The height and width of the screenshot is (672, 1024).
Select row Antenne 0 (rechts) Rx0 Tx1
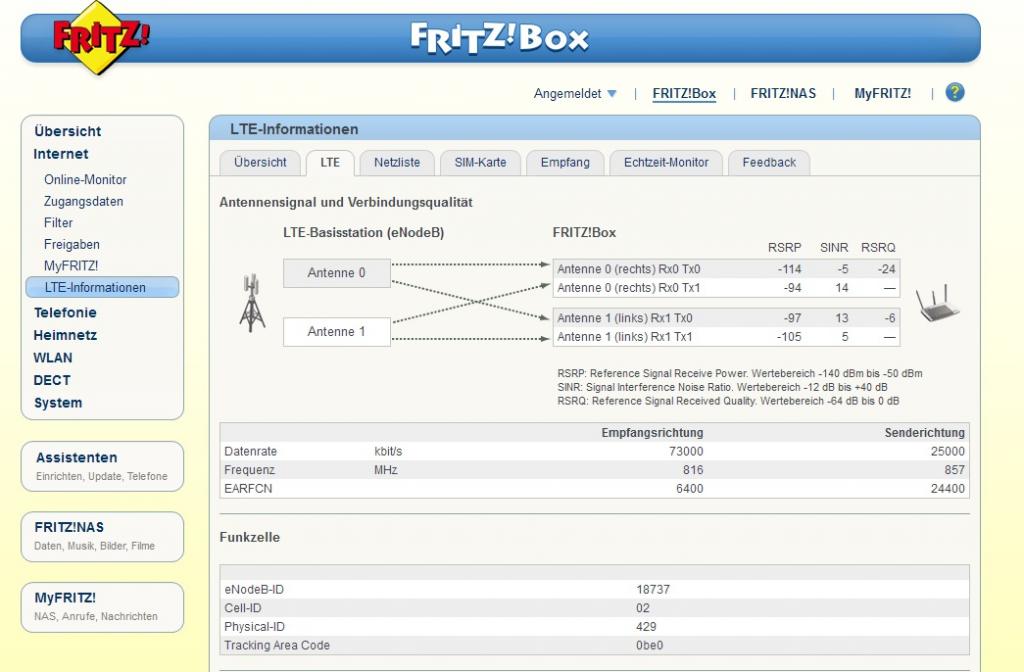click(x=726, y=288)
